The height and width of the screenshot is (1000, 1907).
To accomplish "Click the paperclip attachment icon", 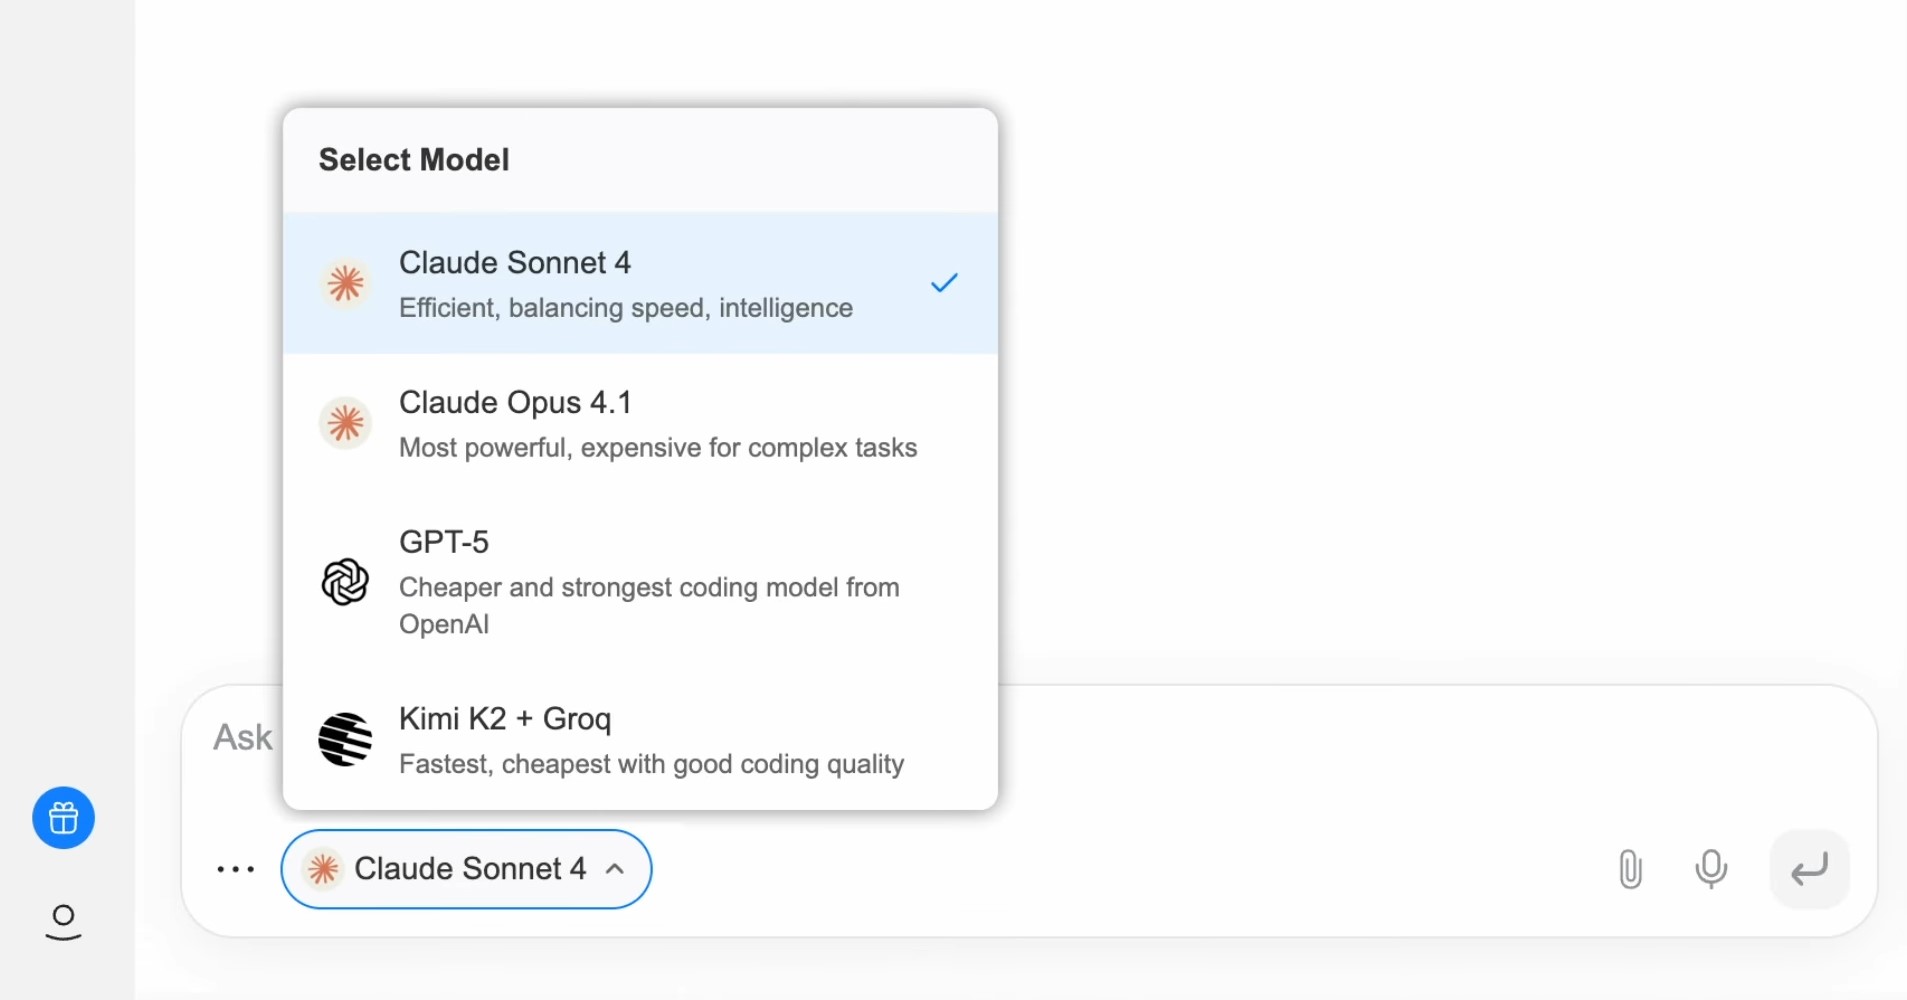I will [x=1630, y=869].
